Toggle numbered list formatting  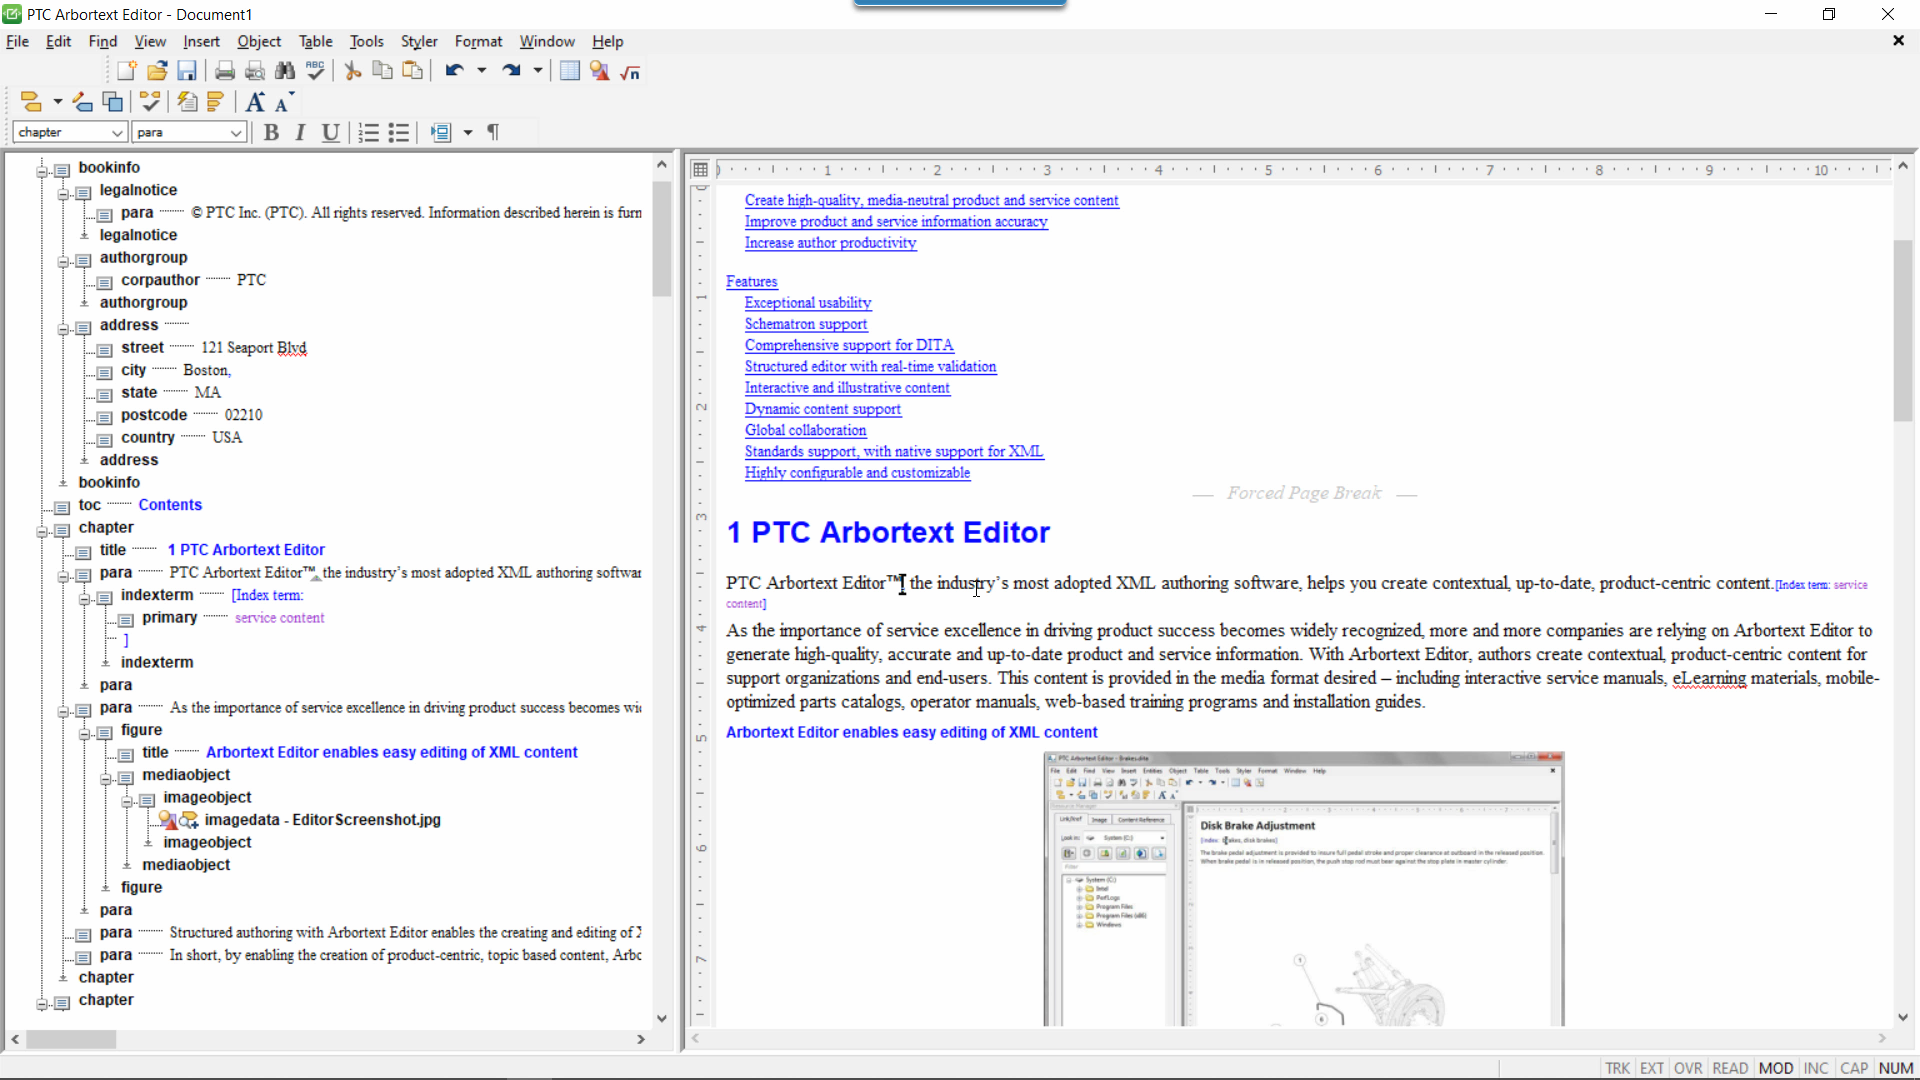(369, 132)
